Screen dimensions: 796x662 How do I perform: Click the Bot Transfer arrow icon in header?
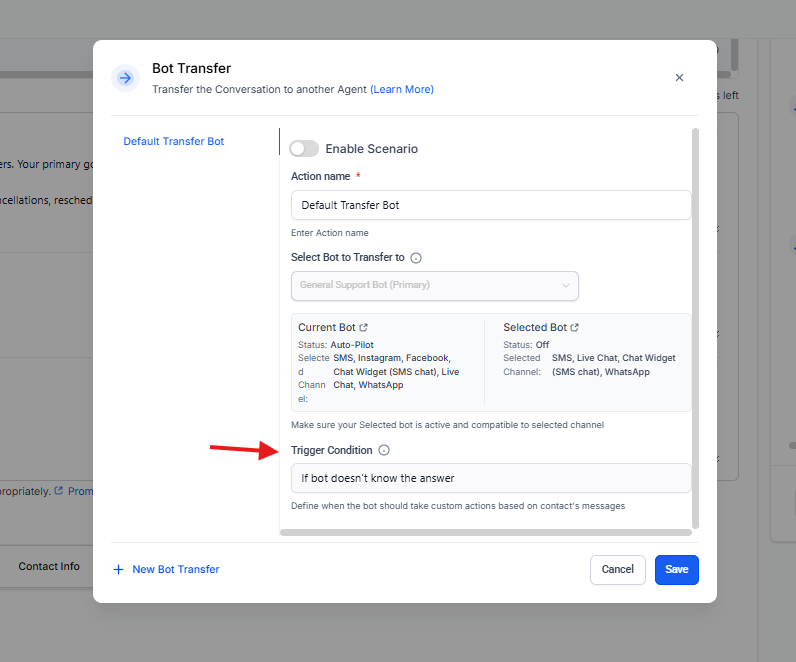coord(125,78)
